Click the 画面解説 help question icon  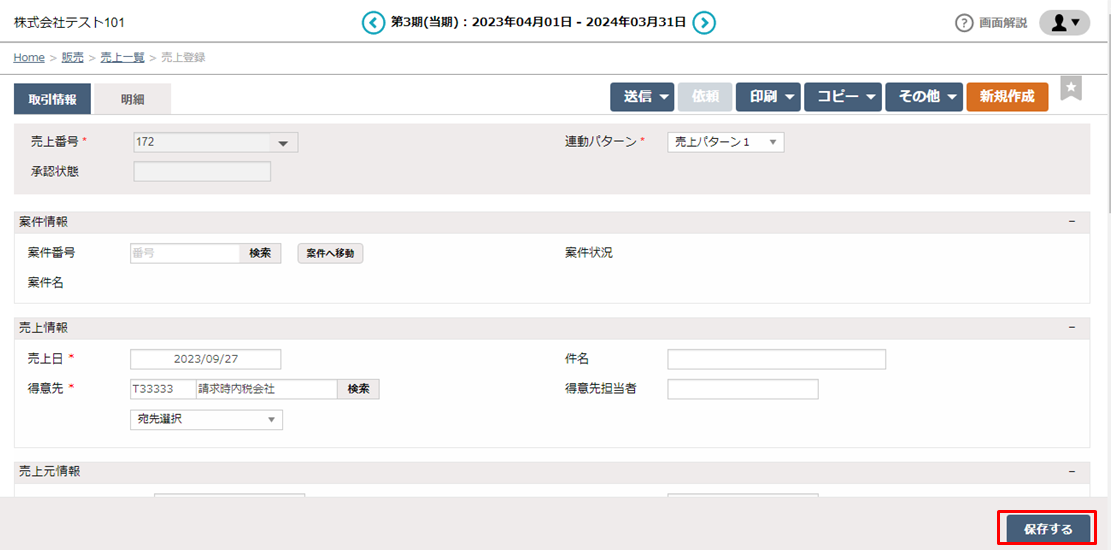pos(964,23)
